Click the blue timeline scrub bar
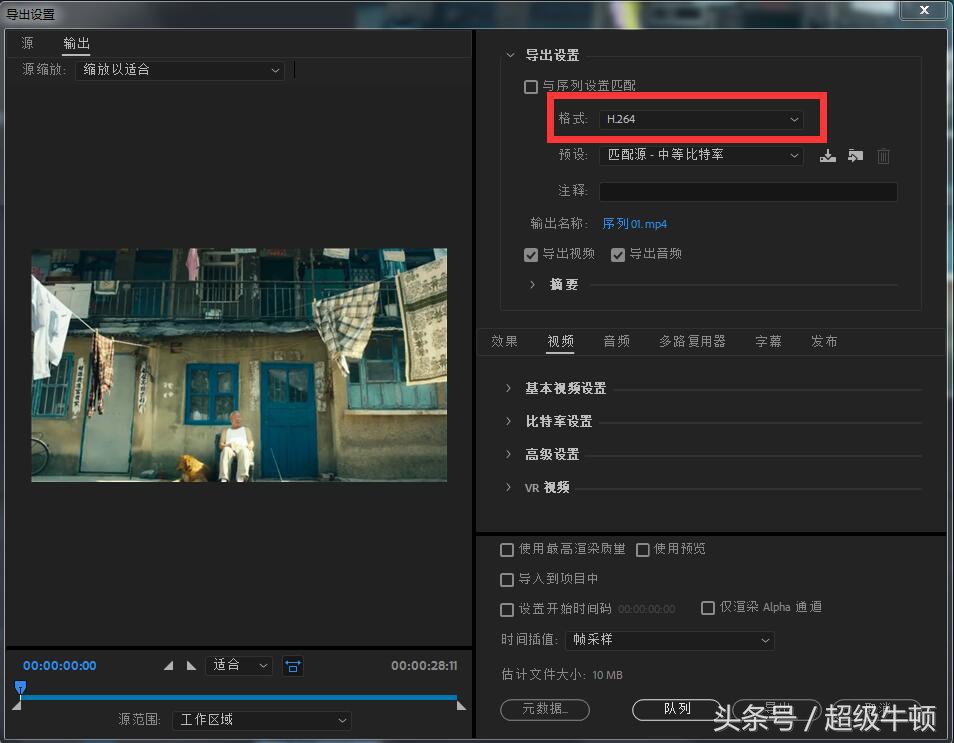 tap(238, 697)
